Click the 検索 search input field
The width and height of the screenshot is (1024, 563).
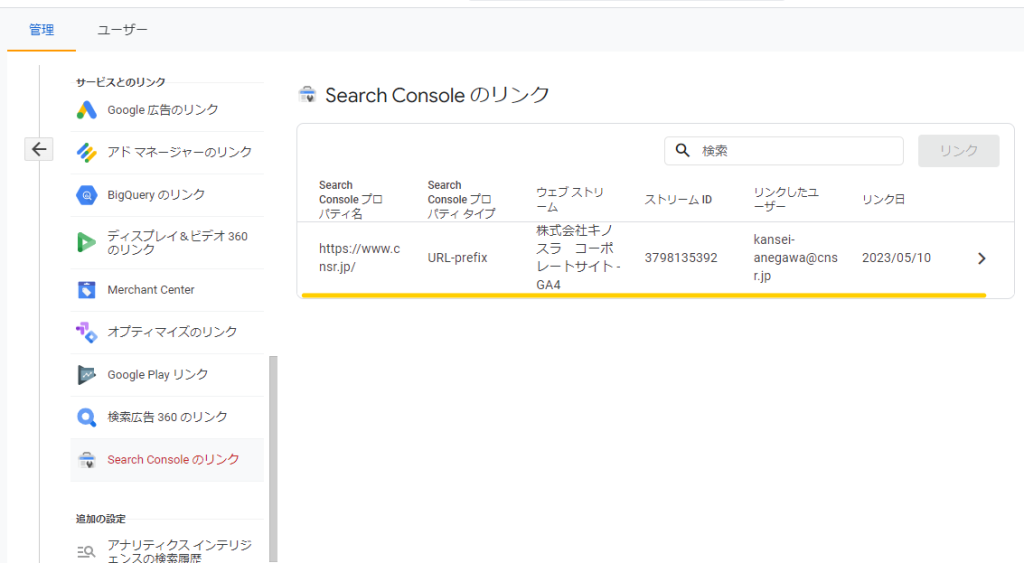point(784,151)
